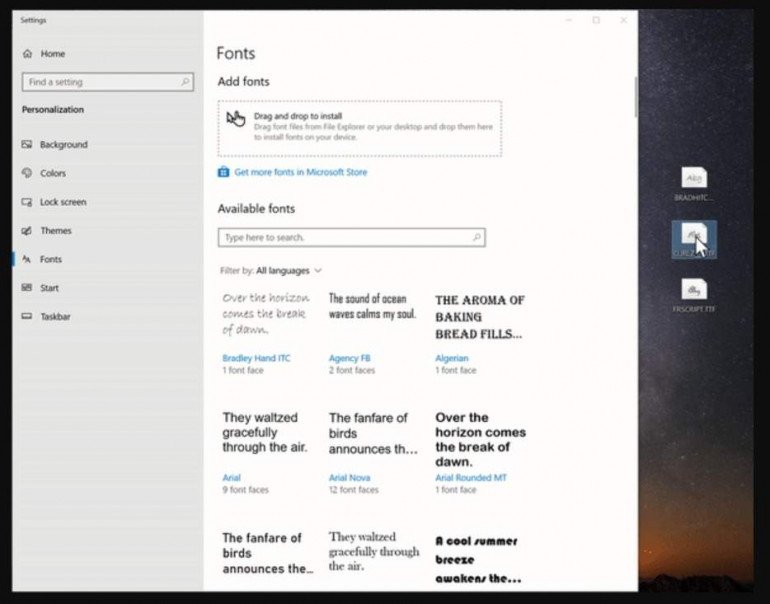The height and width of the screenshot is (604, 770).
Task: Open Arial Rounded MT font details
Action: pos(471,477)
